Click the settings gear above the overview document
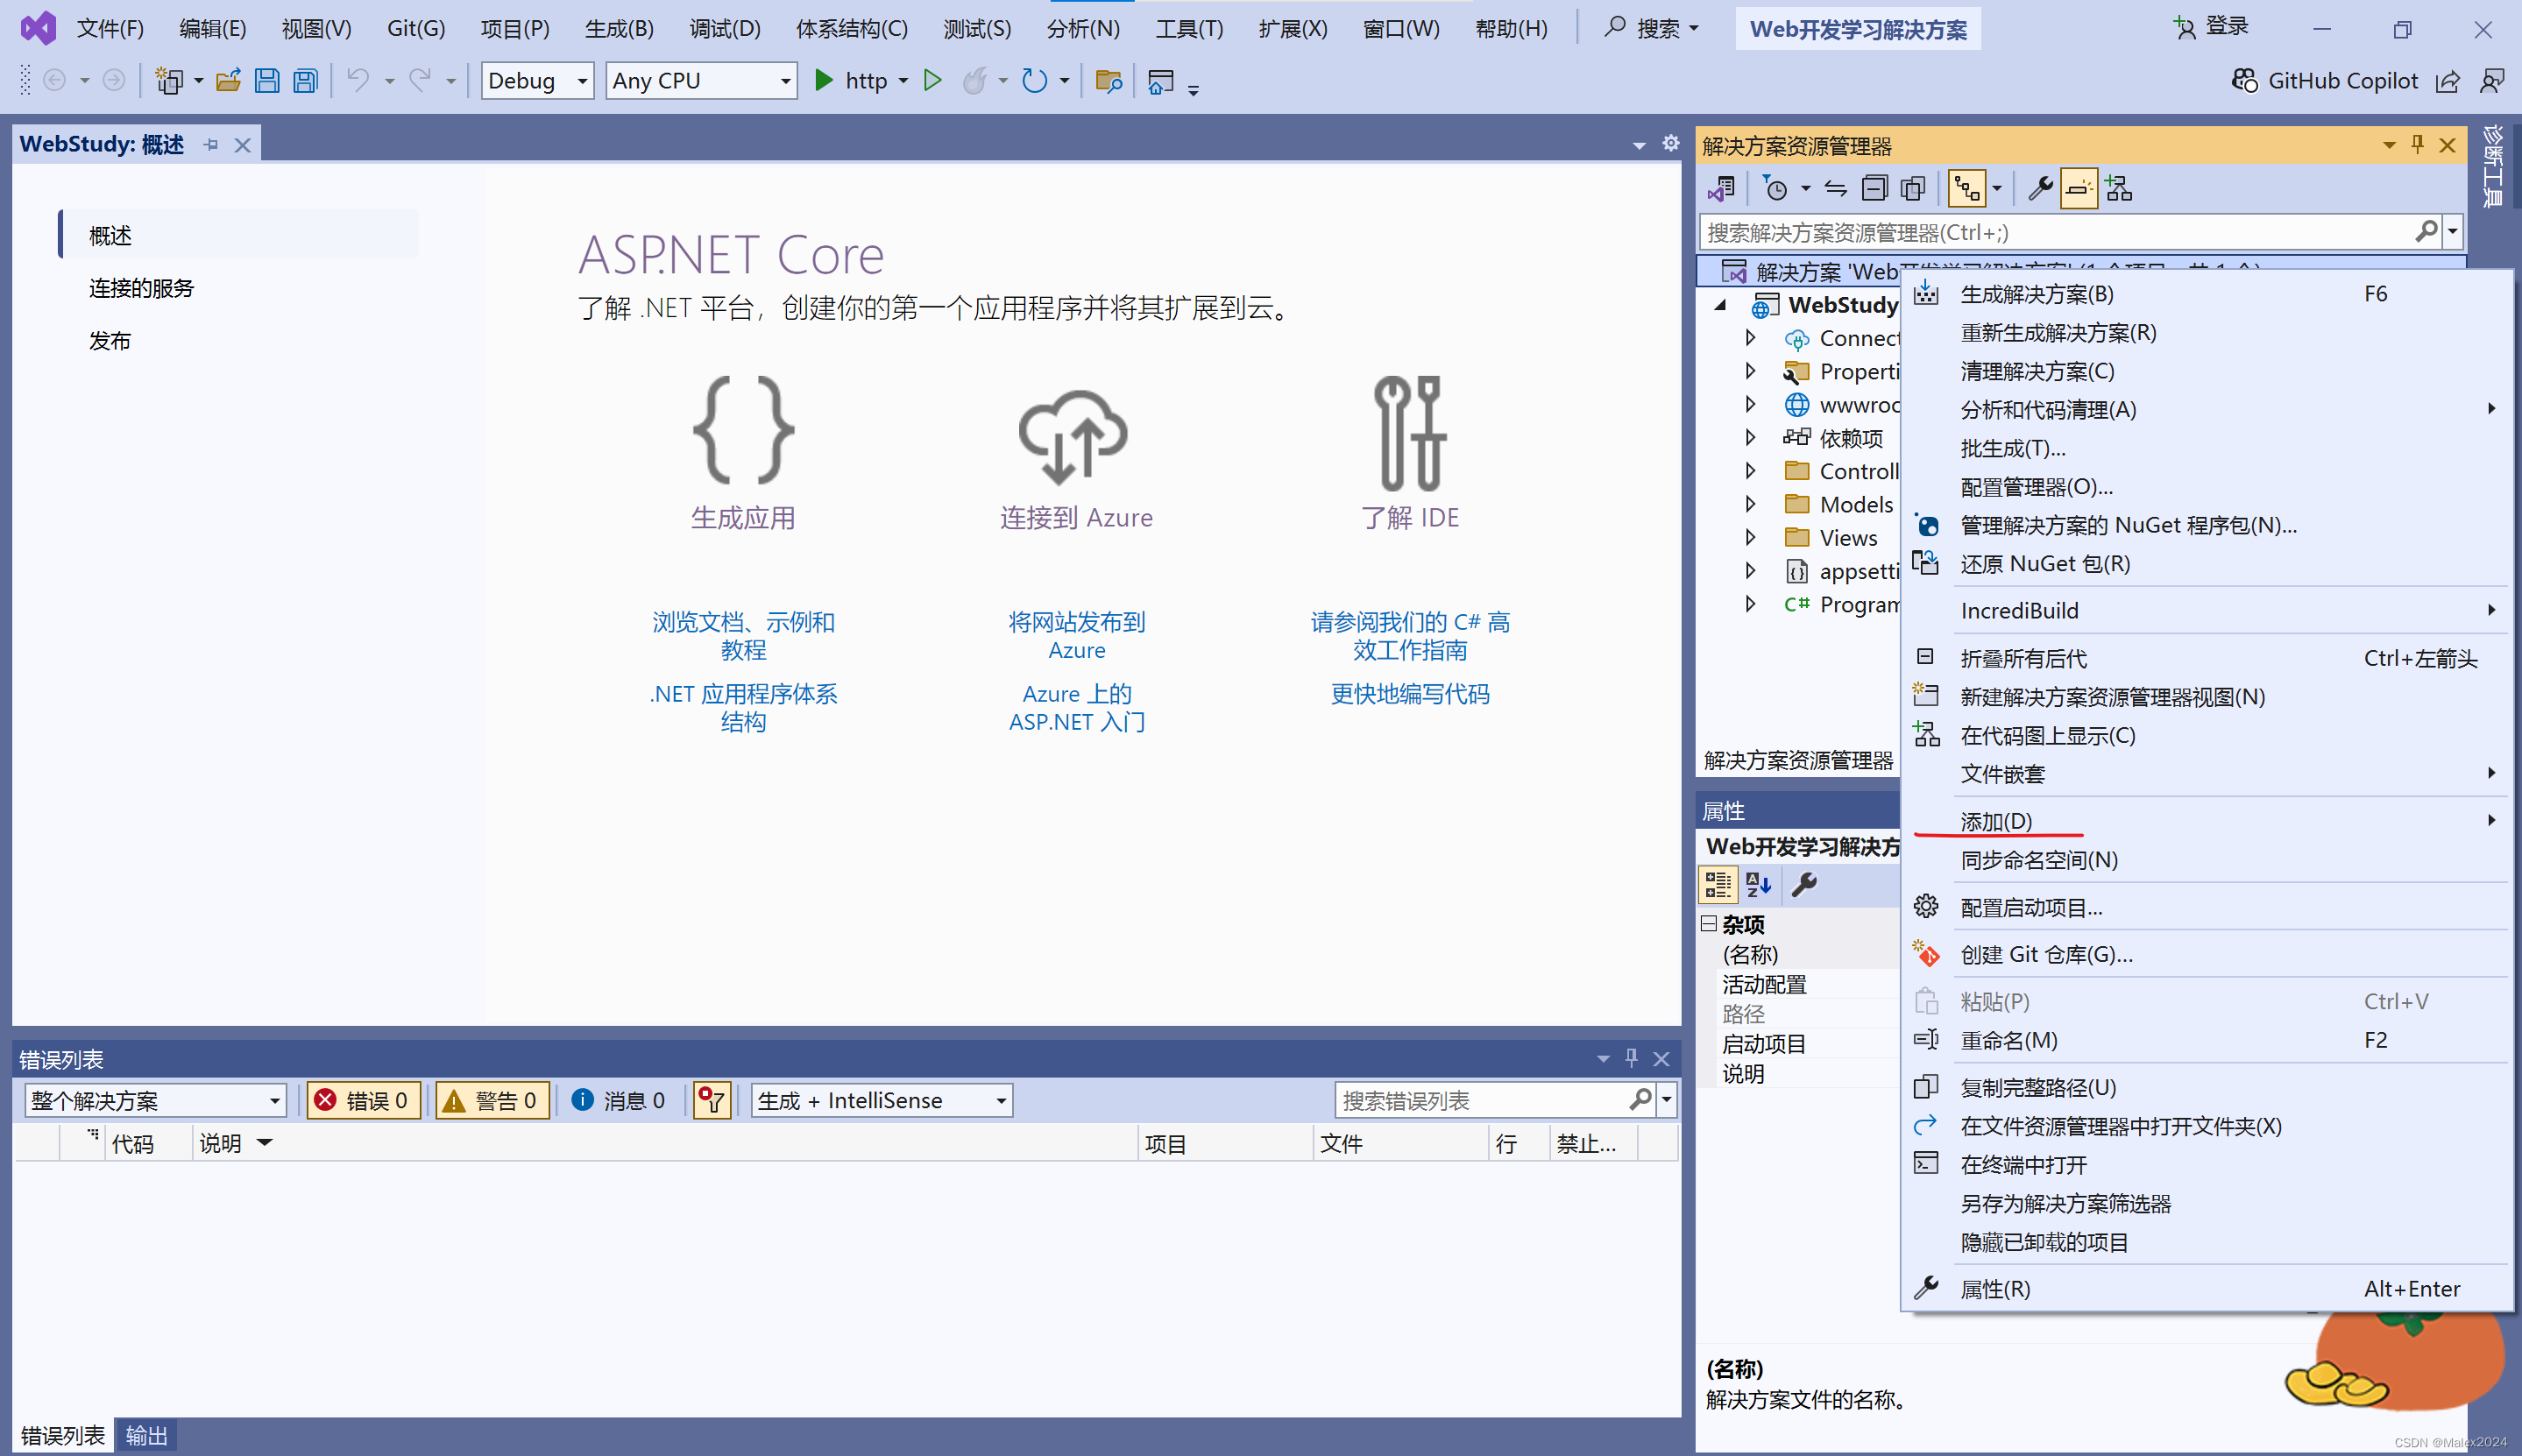This screenshot has width=2522, height=1456. click(x=1670, y=143)
